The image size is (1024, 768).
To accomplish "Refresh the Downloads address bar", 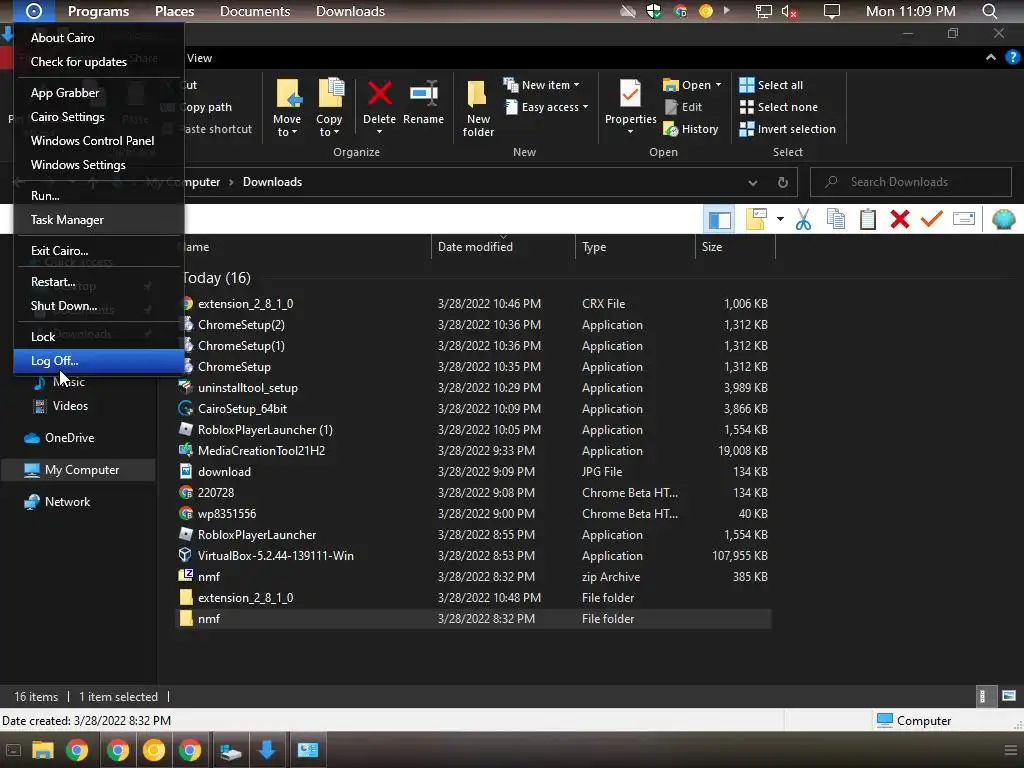I will (x=782, y=182).
